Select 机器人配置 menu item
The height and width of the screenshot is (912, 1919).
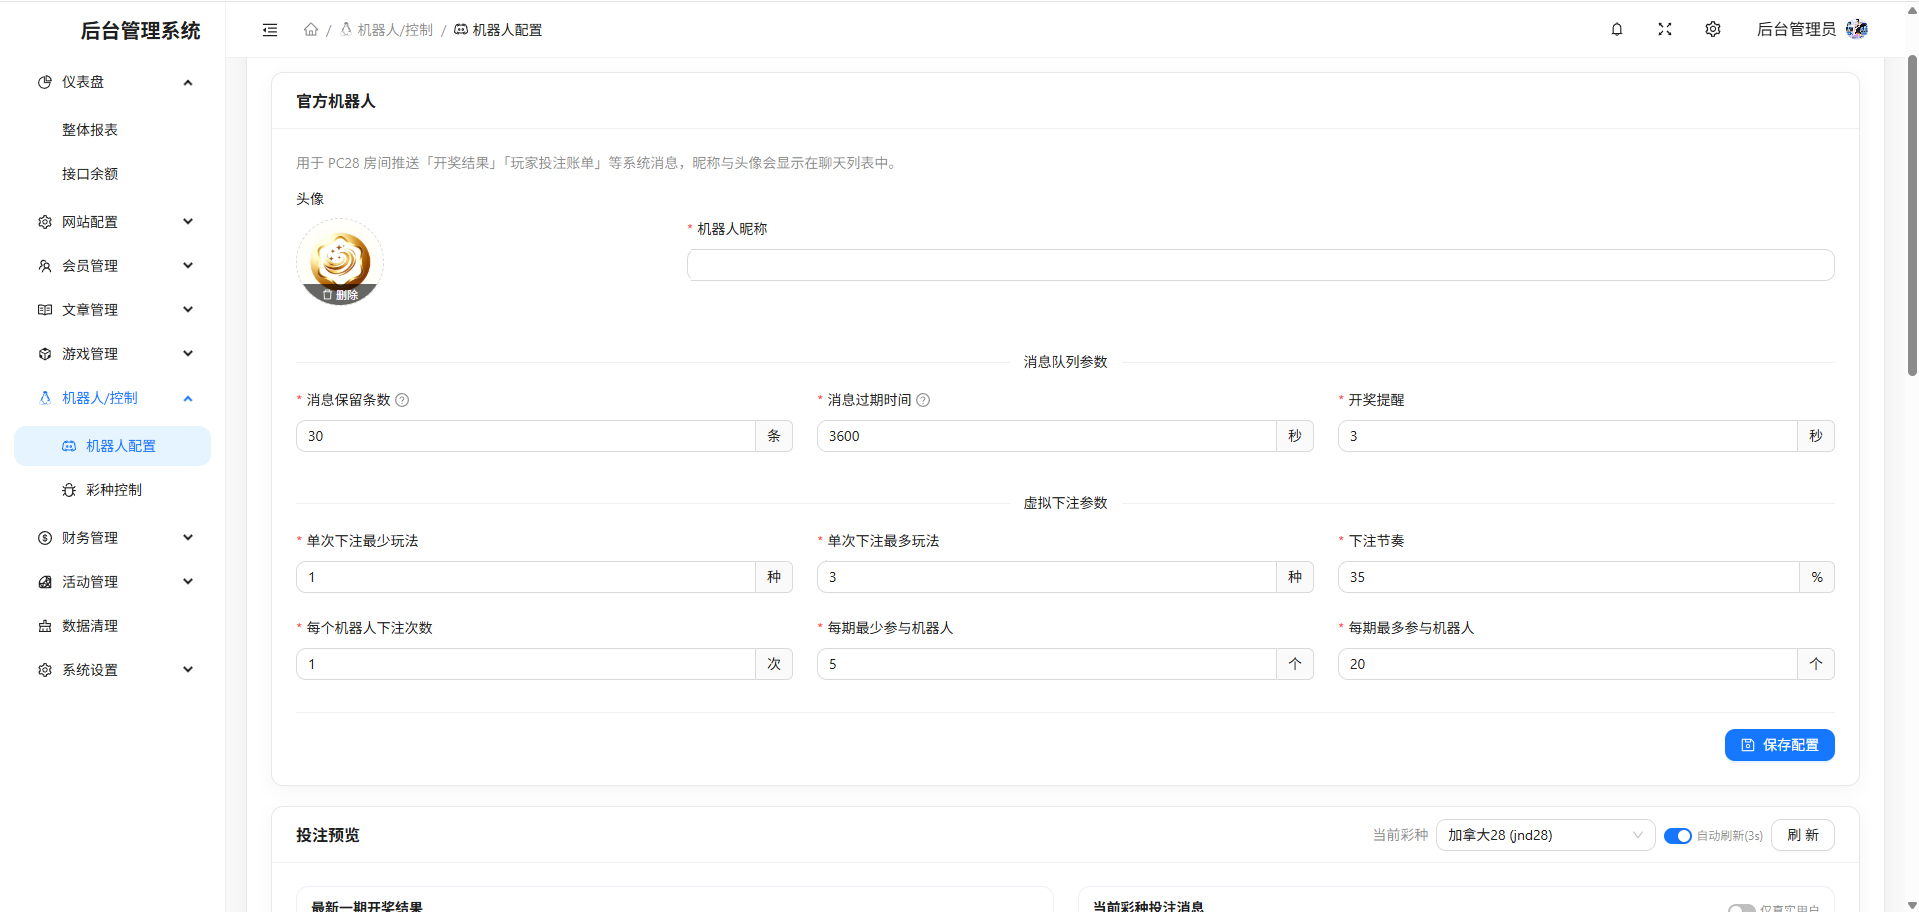coord(113,446)
